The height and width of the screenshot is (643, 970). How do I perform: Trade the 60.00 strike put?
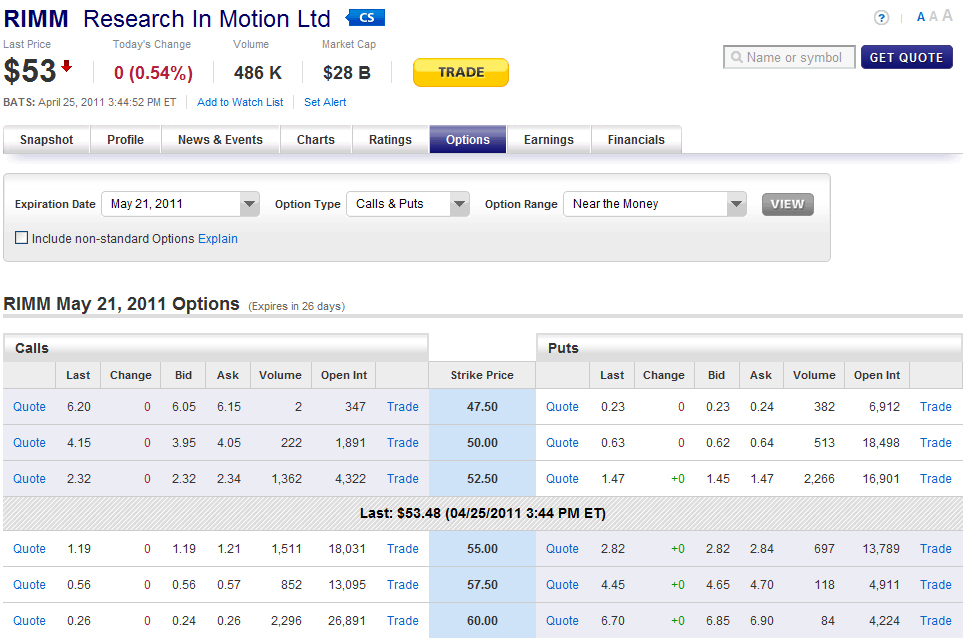935,620
